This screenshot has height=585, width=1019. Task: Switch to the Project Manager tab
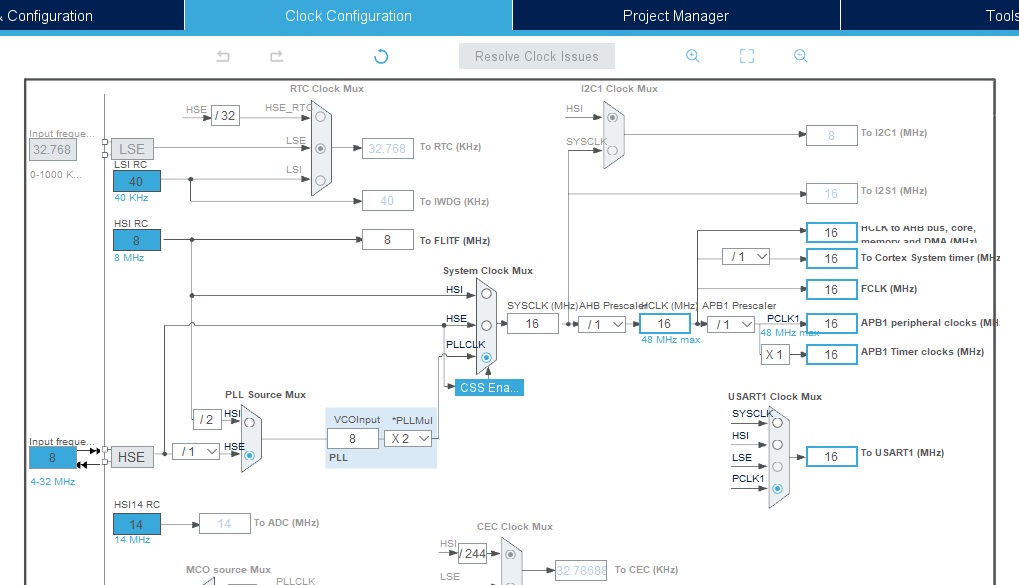click(675, 16)
